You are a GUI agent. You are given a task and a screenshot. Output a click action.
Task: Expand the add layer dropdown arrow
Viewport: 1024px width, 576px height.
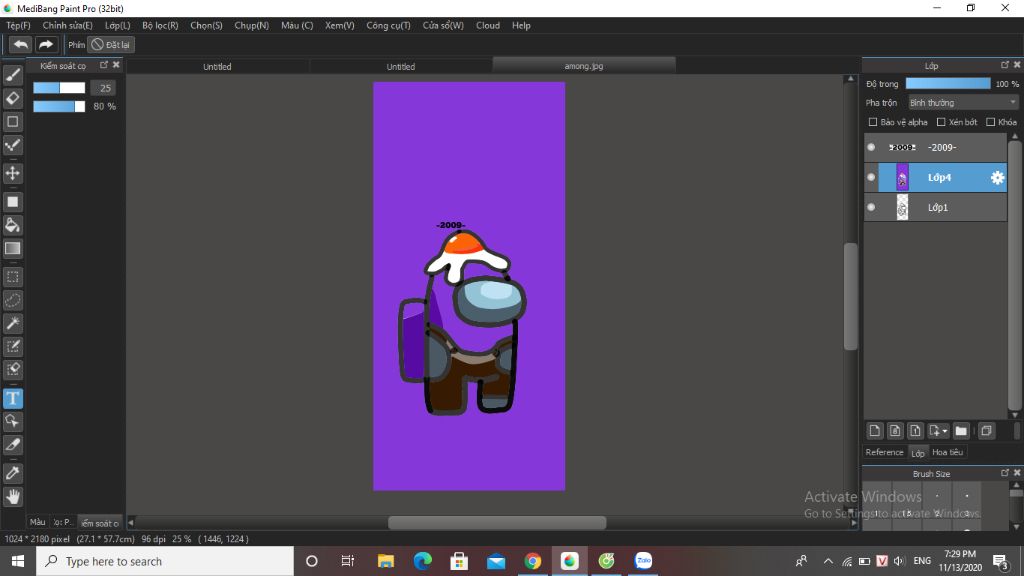coord(944,431)
